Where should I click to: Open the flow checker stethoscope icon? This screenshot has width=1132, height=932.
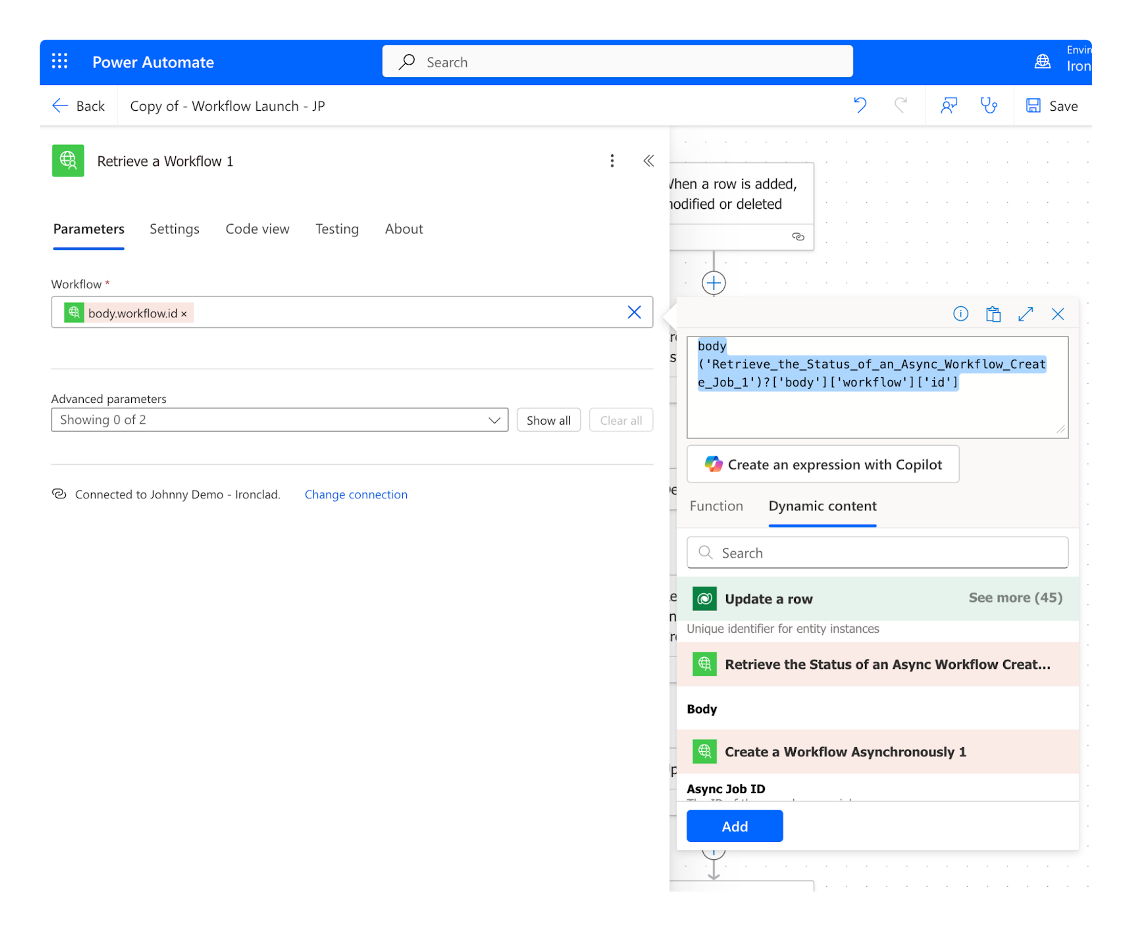click(988, 105)
